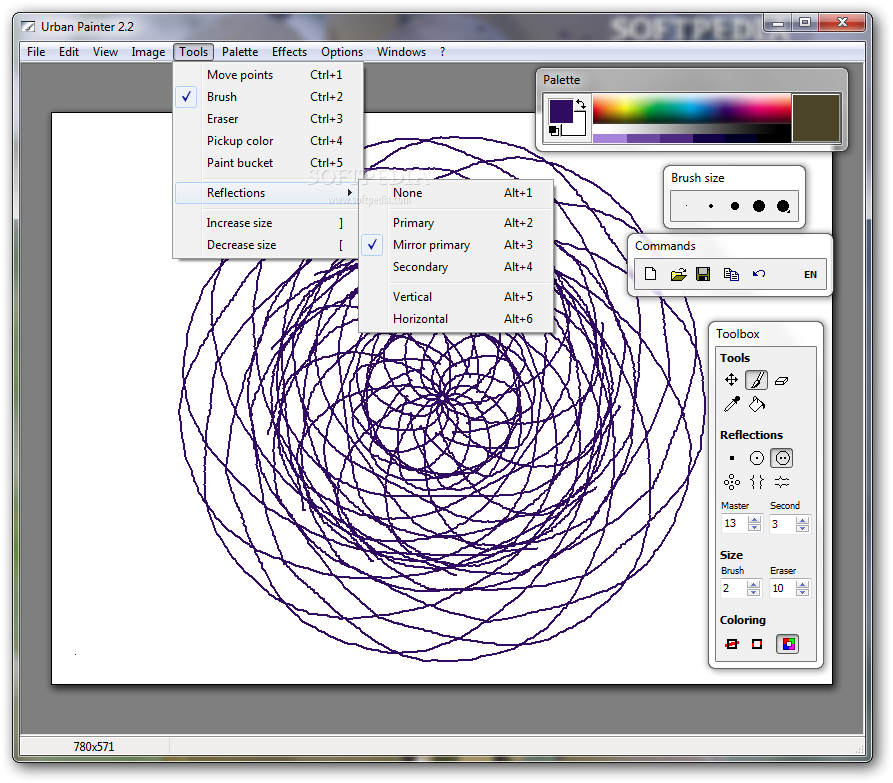Select the first Coloring mode icon with red line
893x783 pixels.
click(x=732, y=644)
